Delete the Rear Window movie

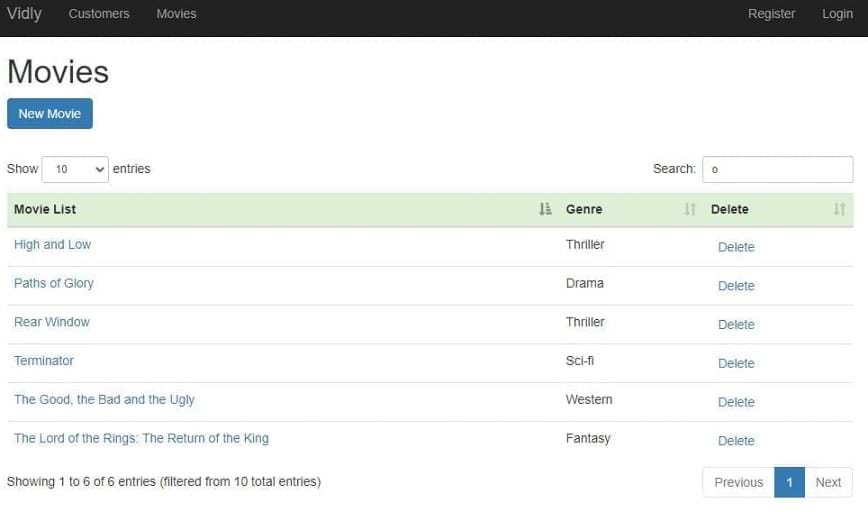click(736, 324)
